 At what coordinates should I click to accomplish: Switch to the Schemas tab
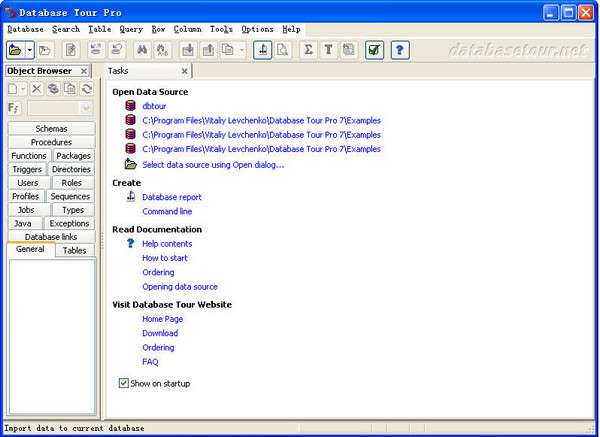point(51,129)
